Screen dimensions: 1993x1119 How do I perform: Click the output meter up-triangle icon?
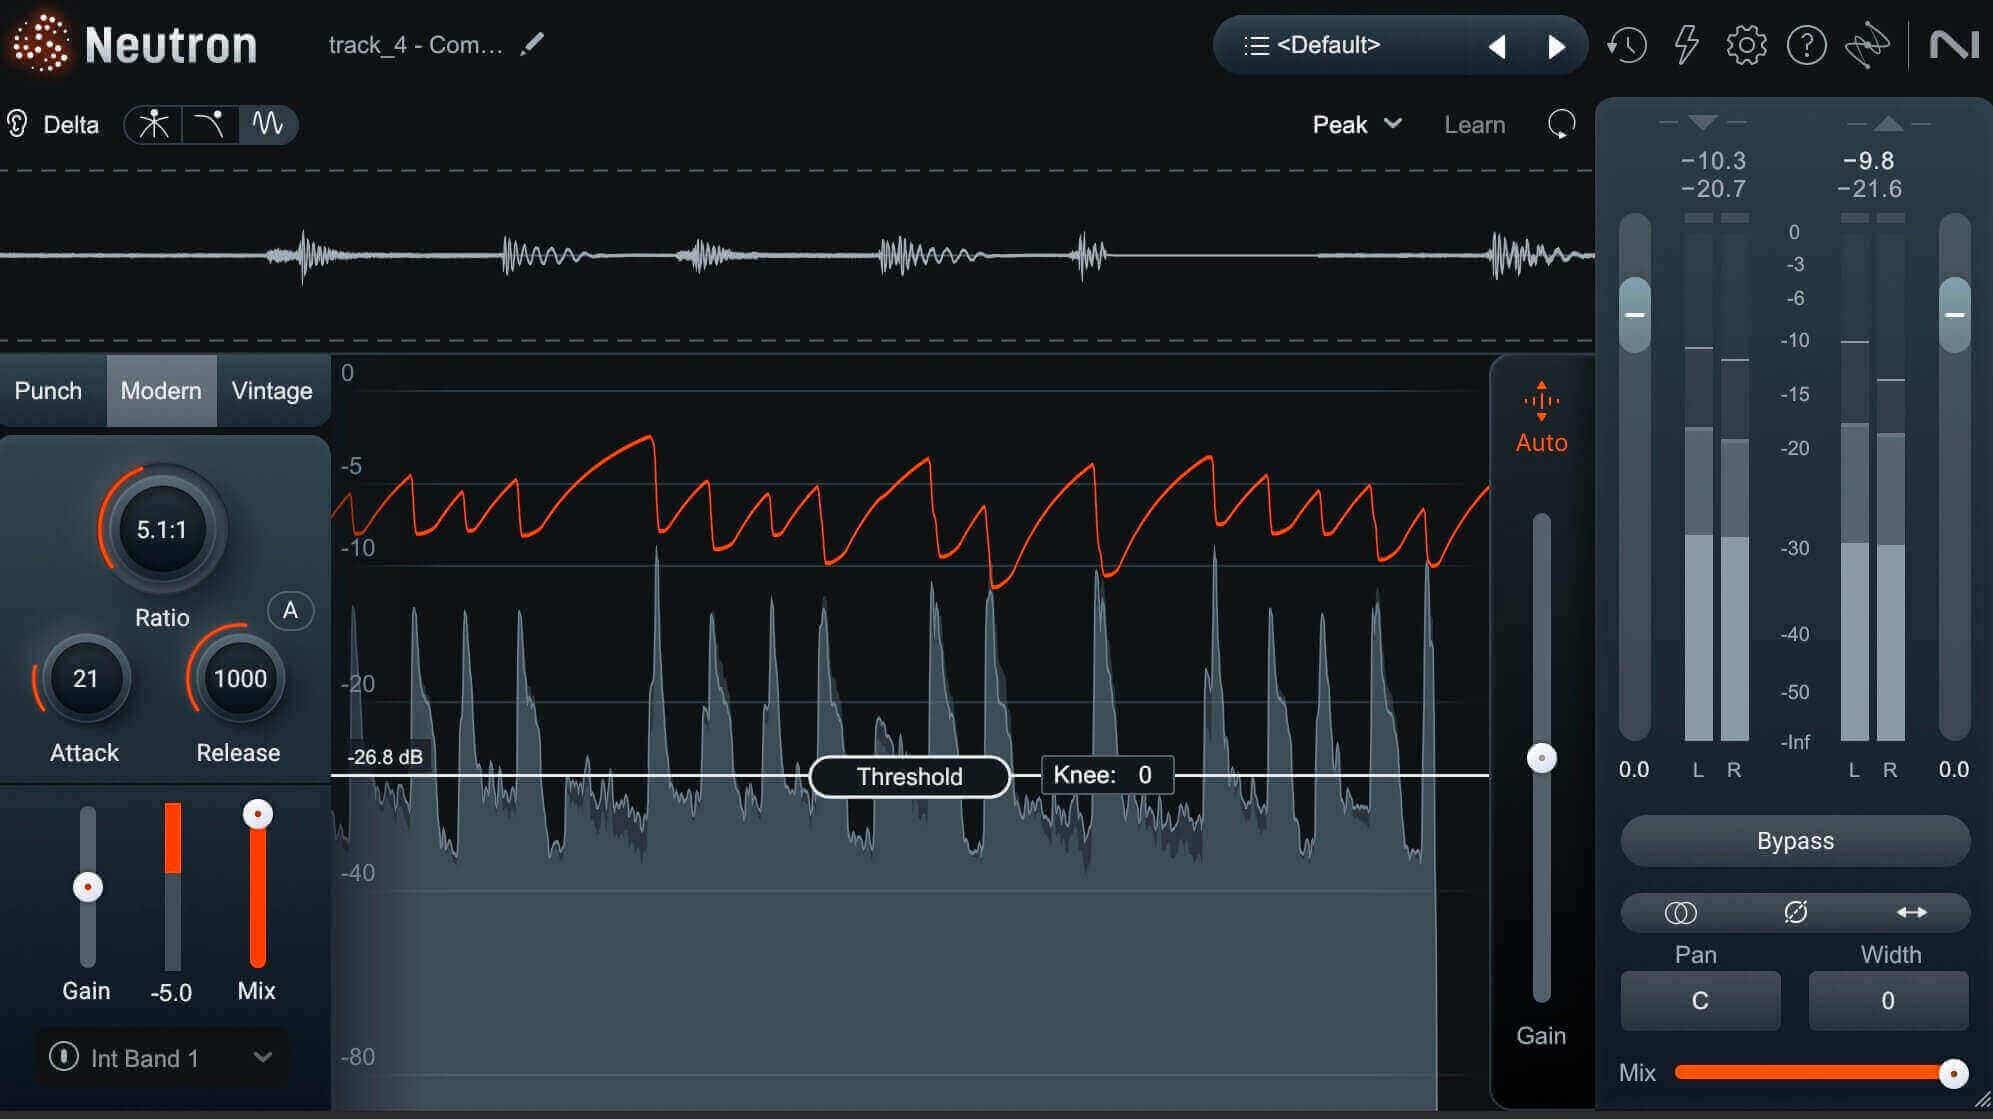(1888, 123)
